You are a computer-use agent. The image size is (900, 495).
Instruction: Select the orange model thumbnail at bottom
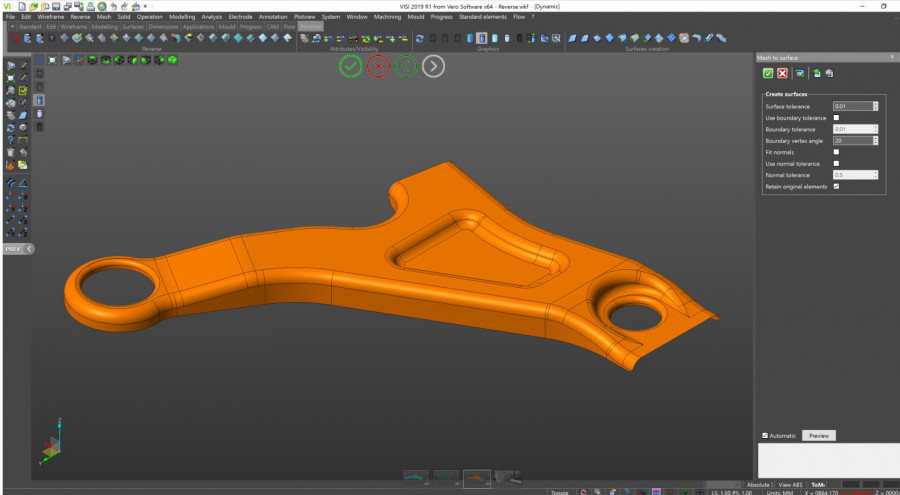pos(476,478)
